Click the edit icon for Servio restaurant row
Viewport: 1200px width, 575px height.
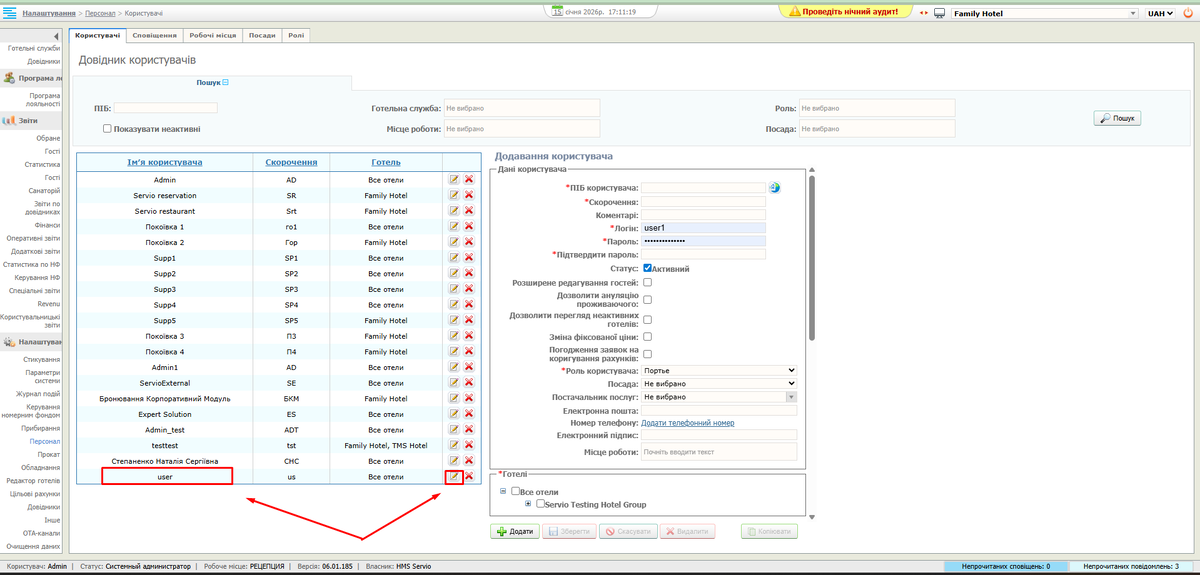point(454,211)
